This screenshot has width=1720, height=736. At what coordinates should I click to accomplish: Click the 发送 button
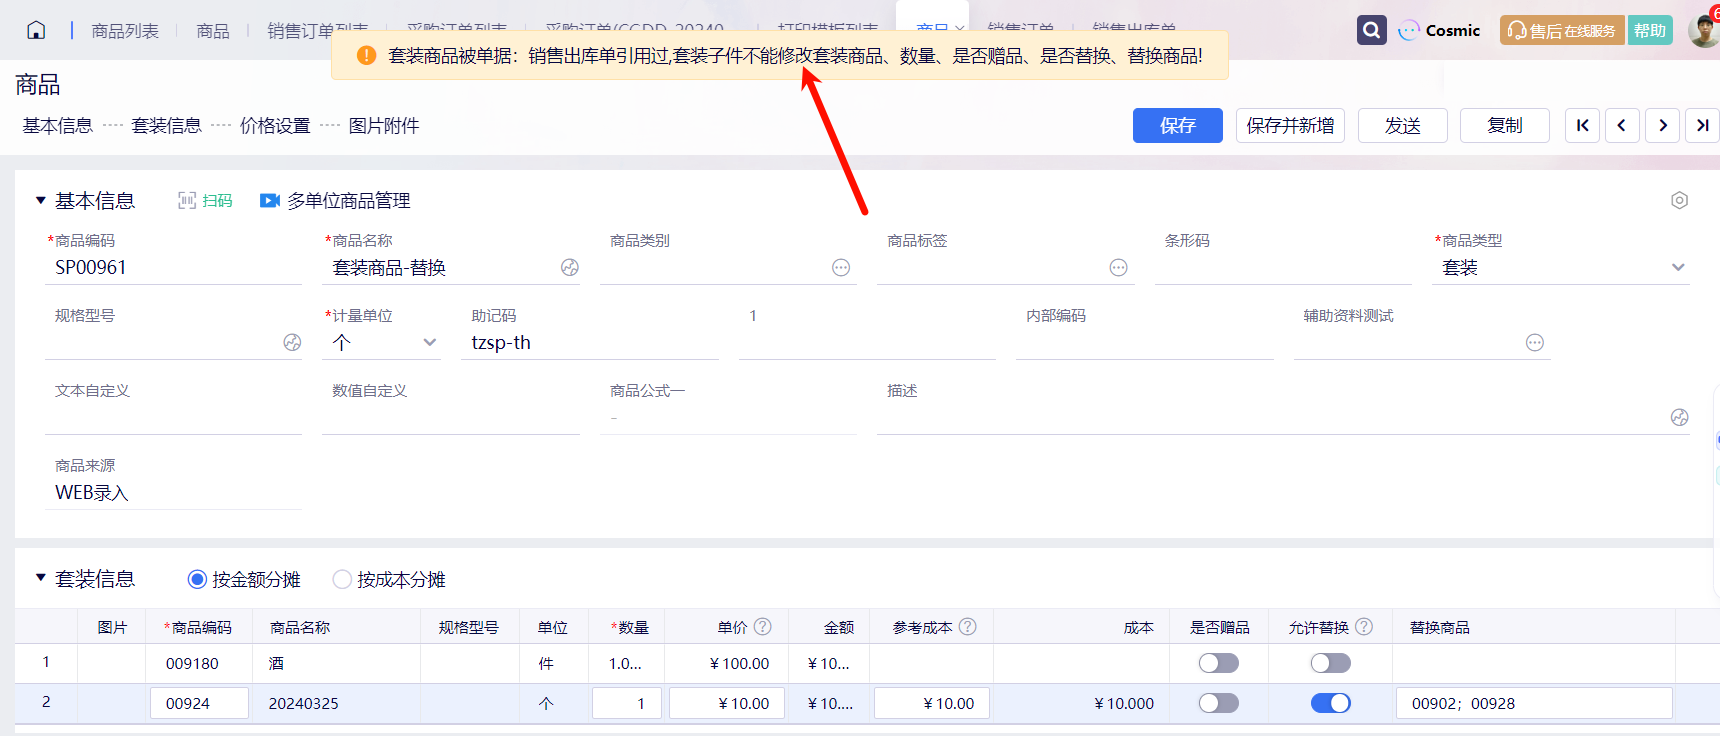1403,125
